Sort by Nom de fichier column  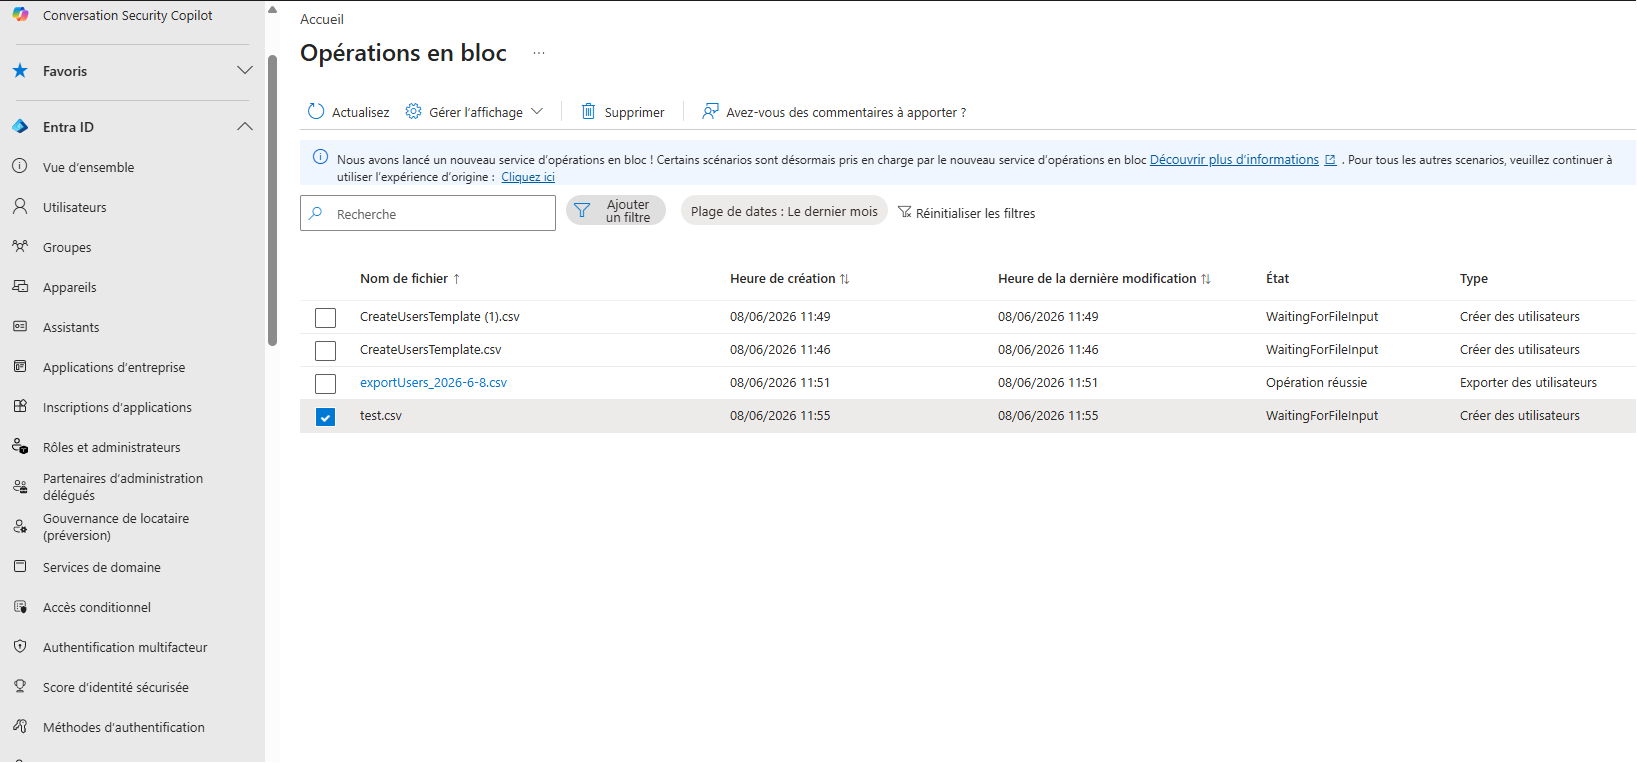pos(410,279)
